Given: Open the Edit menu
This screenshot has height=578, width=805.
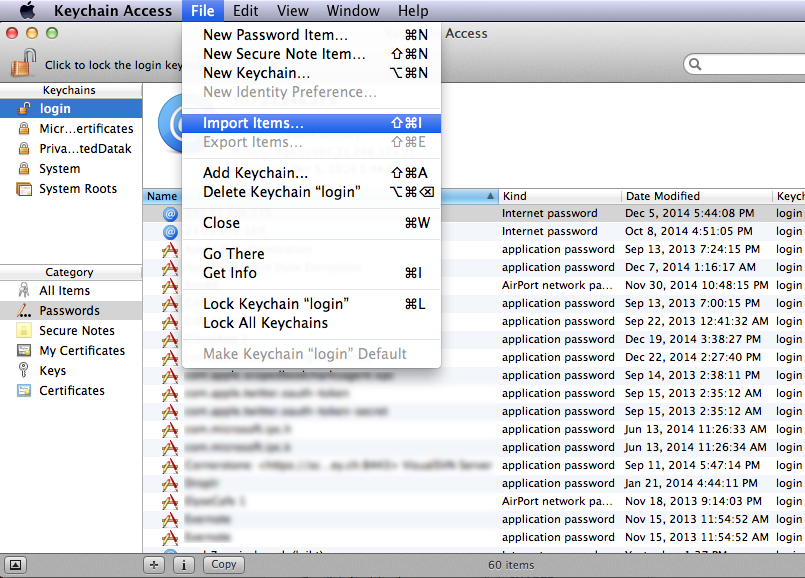Looking at the screenshot, I should click(245, 11).
